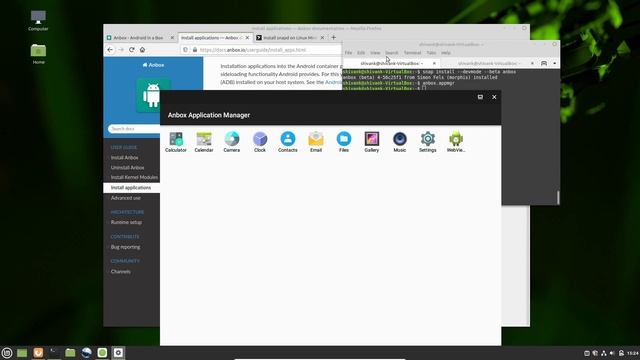Close the first terminal tab

(434, 63)
